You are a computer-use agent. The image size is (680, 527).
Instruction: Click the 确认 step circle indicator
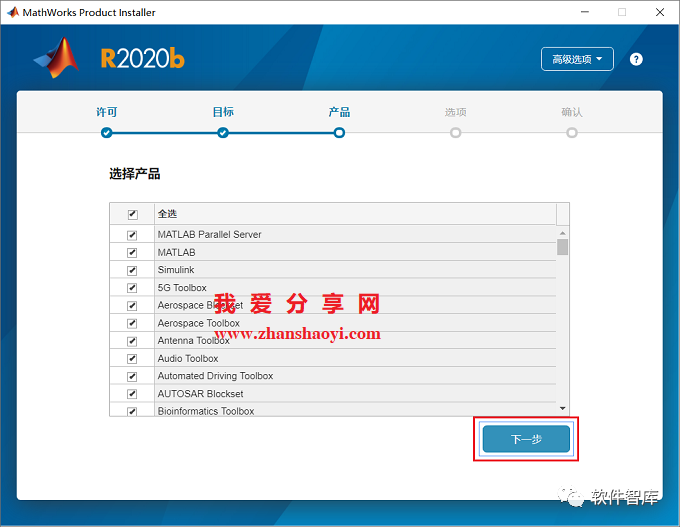pos(571,132)
